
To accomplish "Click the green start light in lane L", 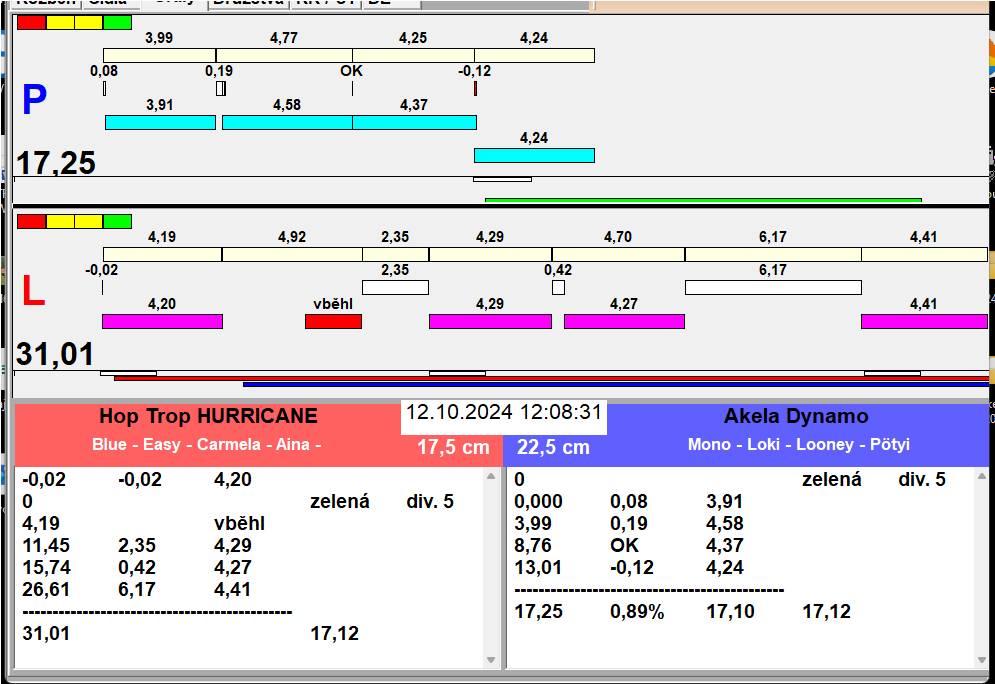I will click(x=117, y=221).
